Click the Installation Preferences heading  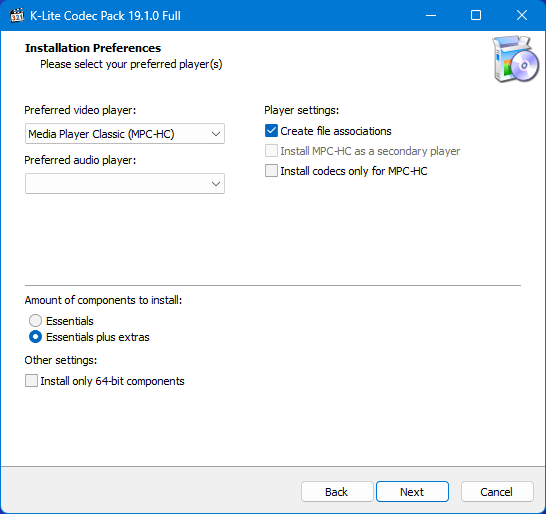[93, 48]
